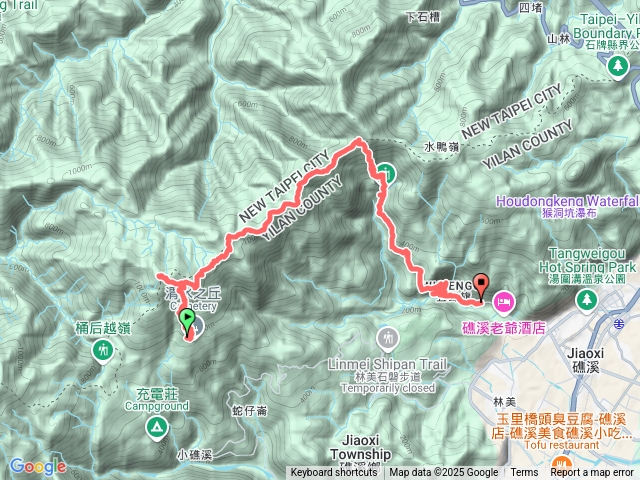The width and height of the screenshot is (640, 480).
Task: Click the green hiking marker near route peak
Action: pos(386,174)
